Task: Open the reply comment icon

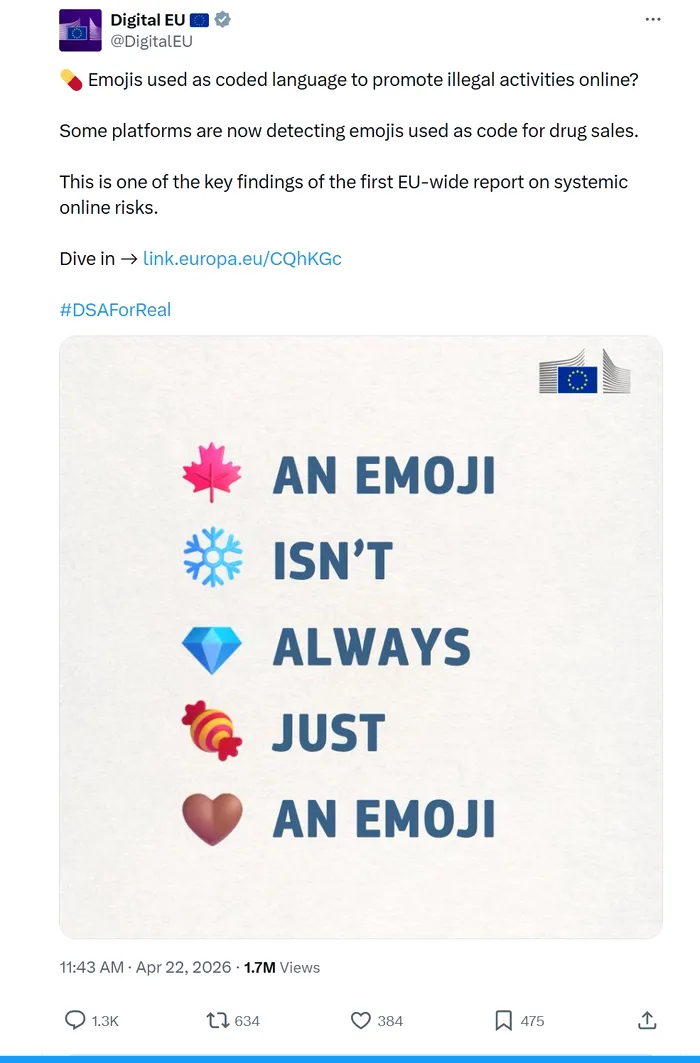Action: click(x=76, y=1020)
